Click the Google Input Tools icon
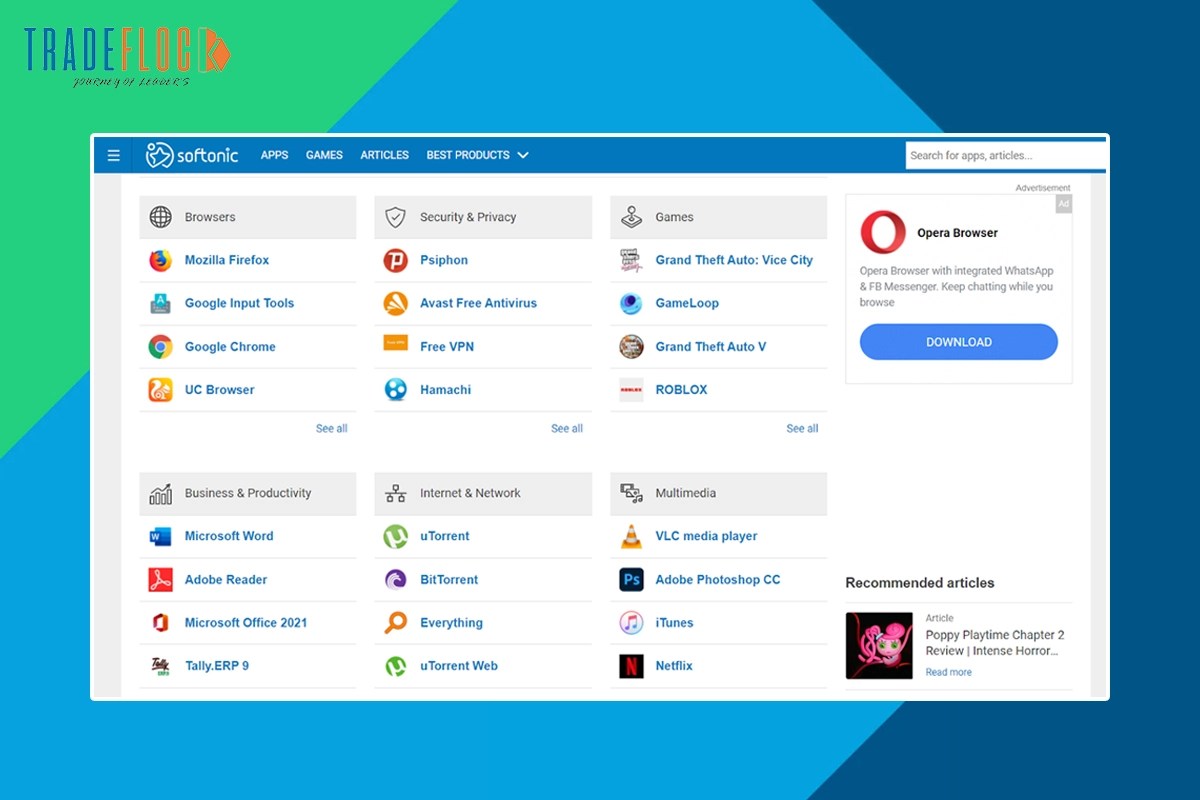The height and width of the screenshot is (800, 1200). (160, 303)
